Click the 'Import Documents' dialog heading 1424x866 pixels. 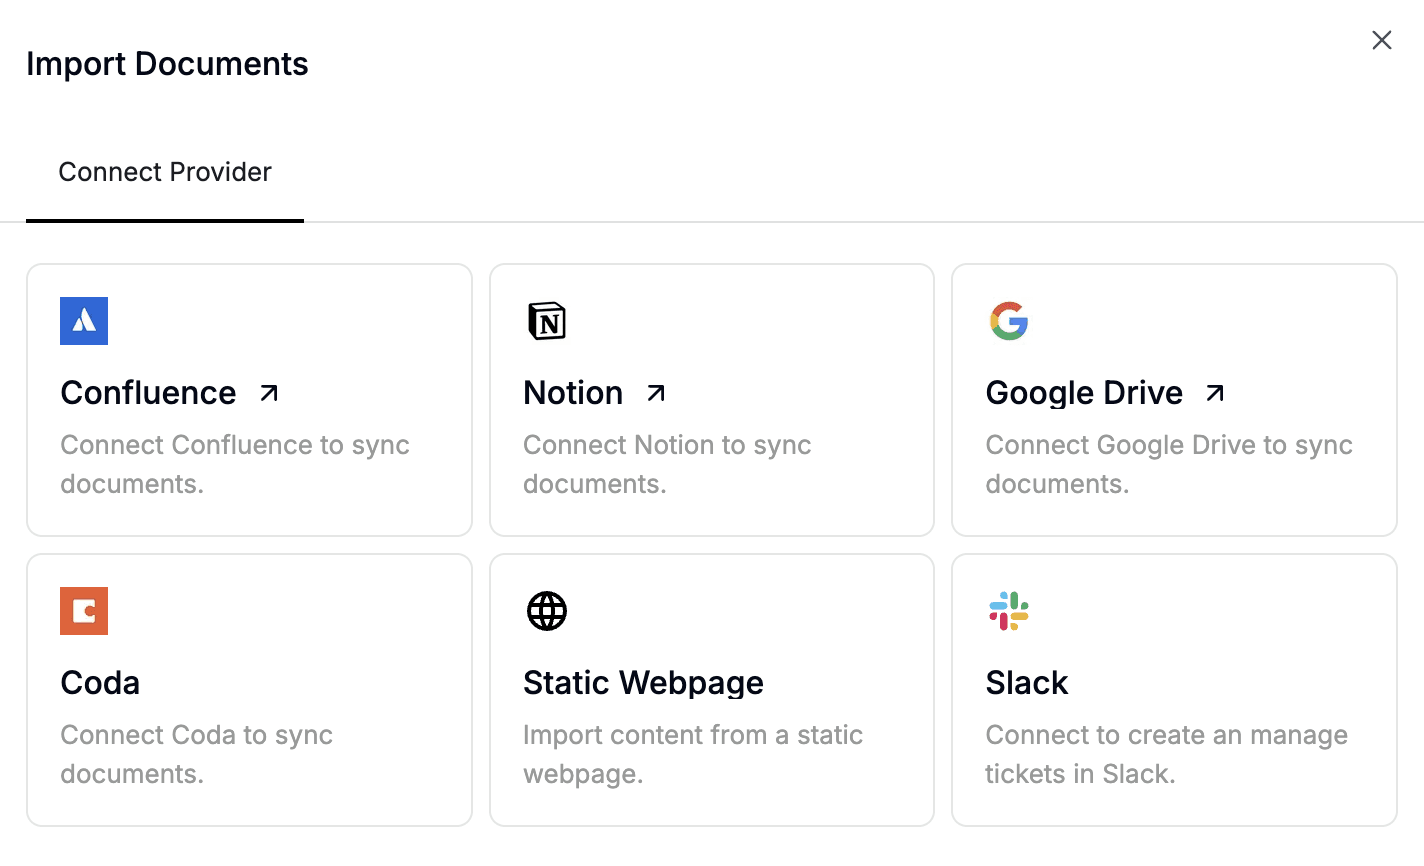coord(167,64)
